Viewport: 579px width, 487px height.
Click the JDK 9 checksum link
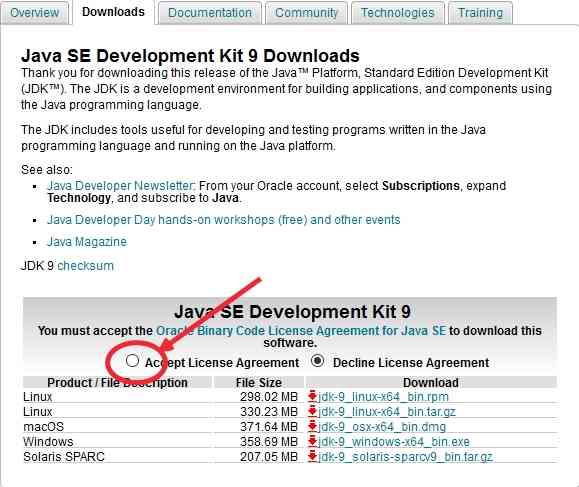(85, 266)
